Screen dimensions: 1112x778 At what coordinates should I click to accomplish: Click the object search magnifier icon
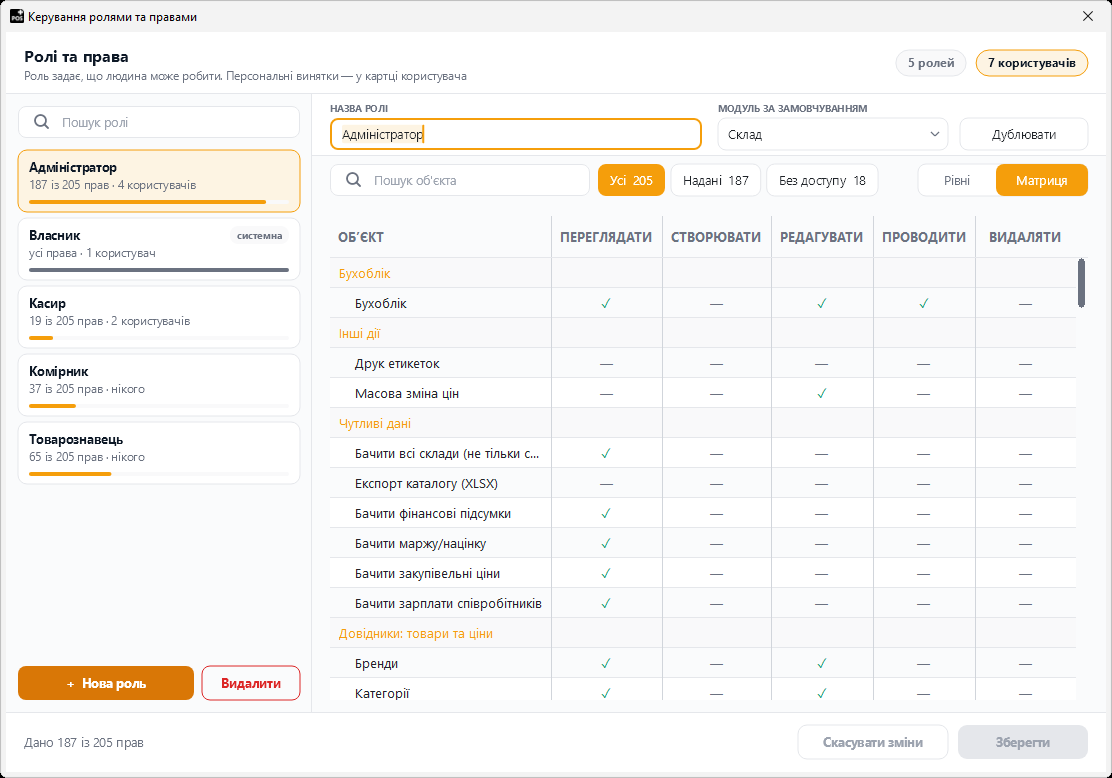[354, 180]
